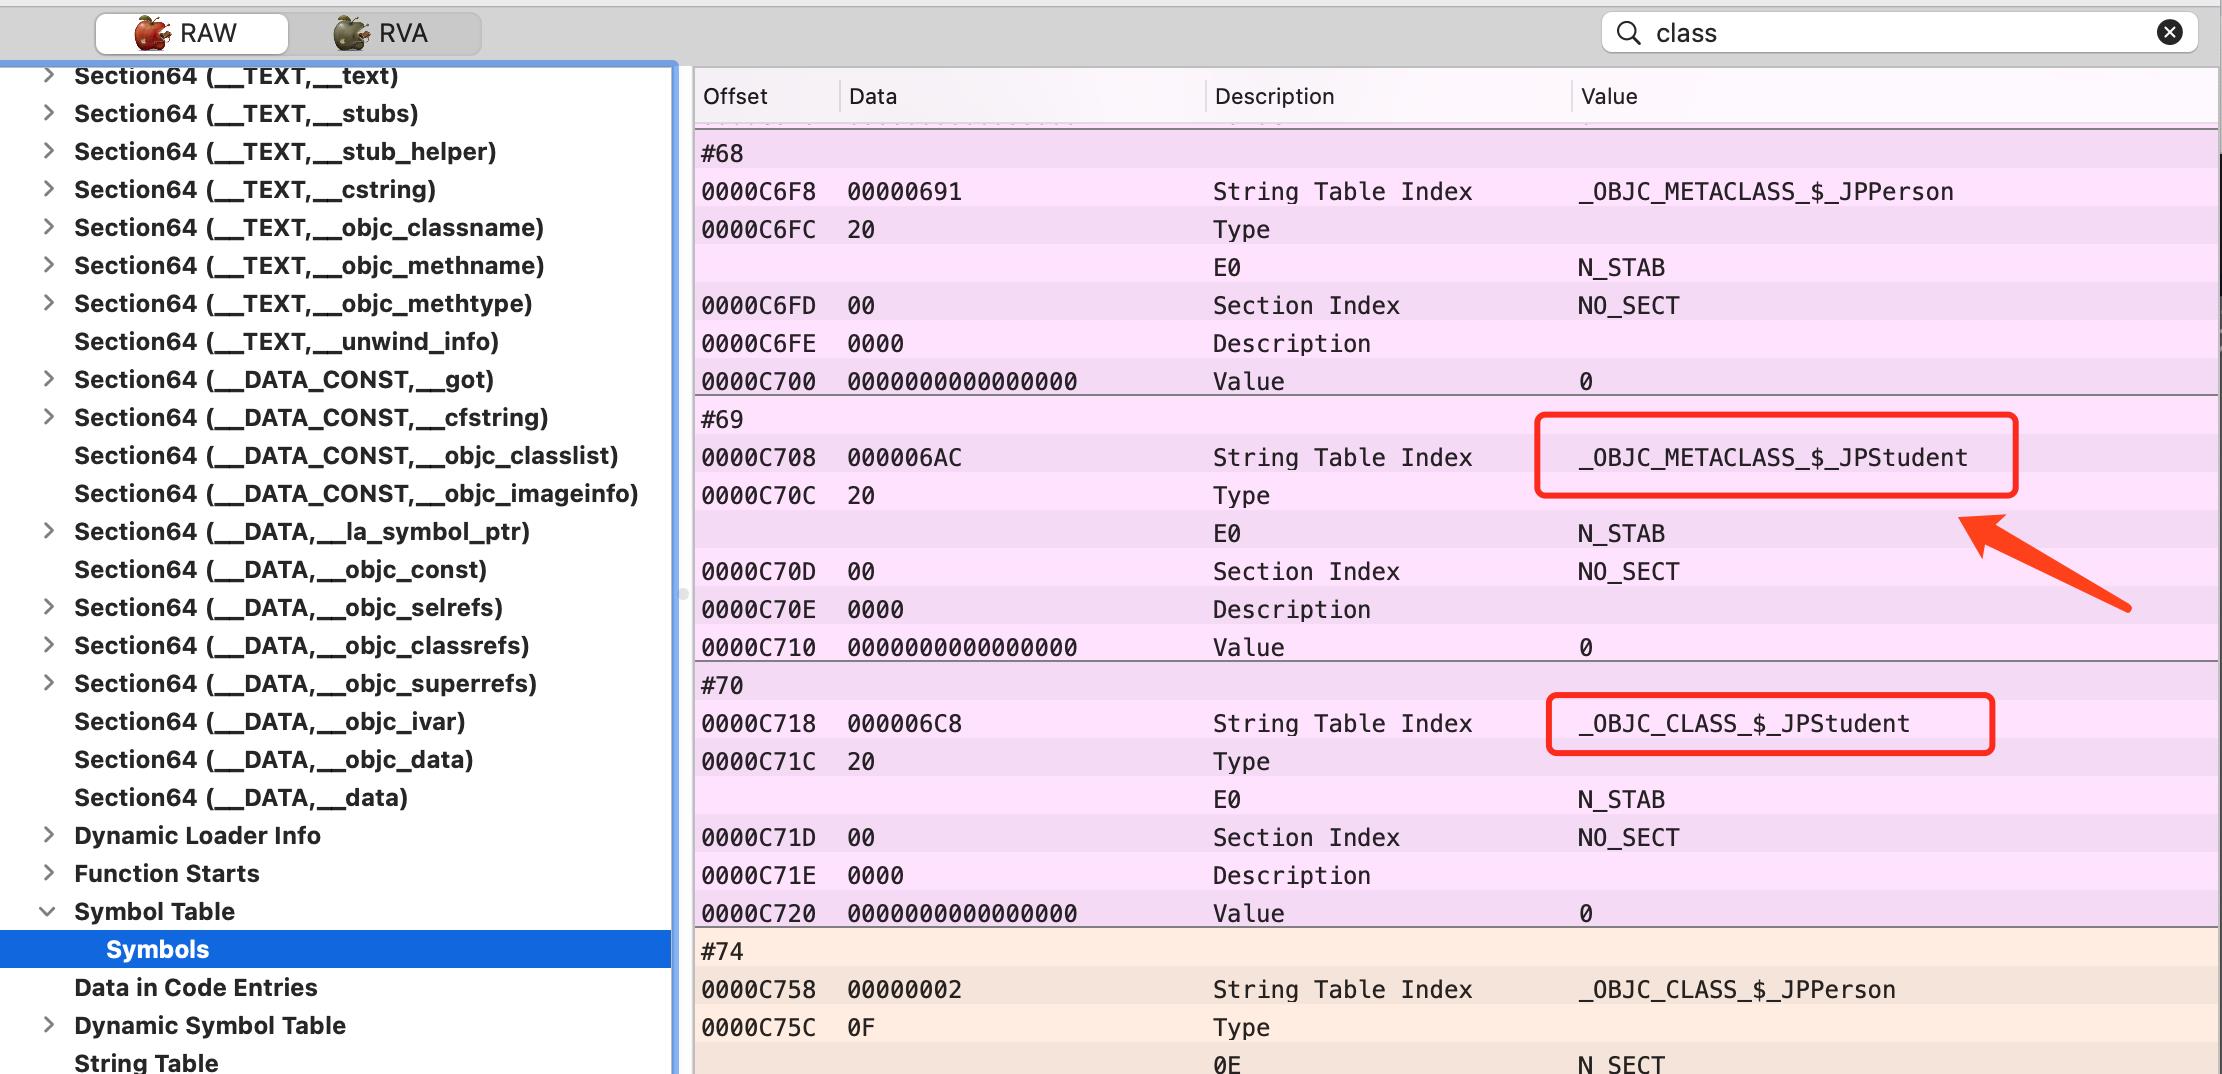The height and width of the screenshot is (1074, 2222).
Task: Click the Value column header
Action: click(1893, 96)
